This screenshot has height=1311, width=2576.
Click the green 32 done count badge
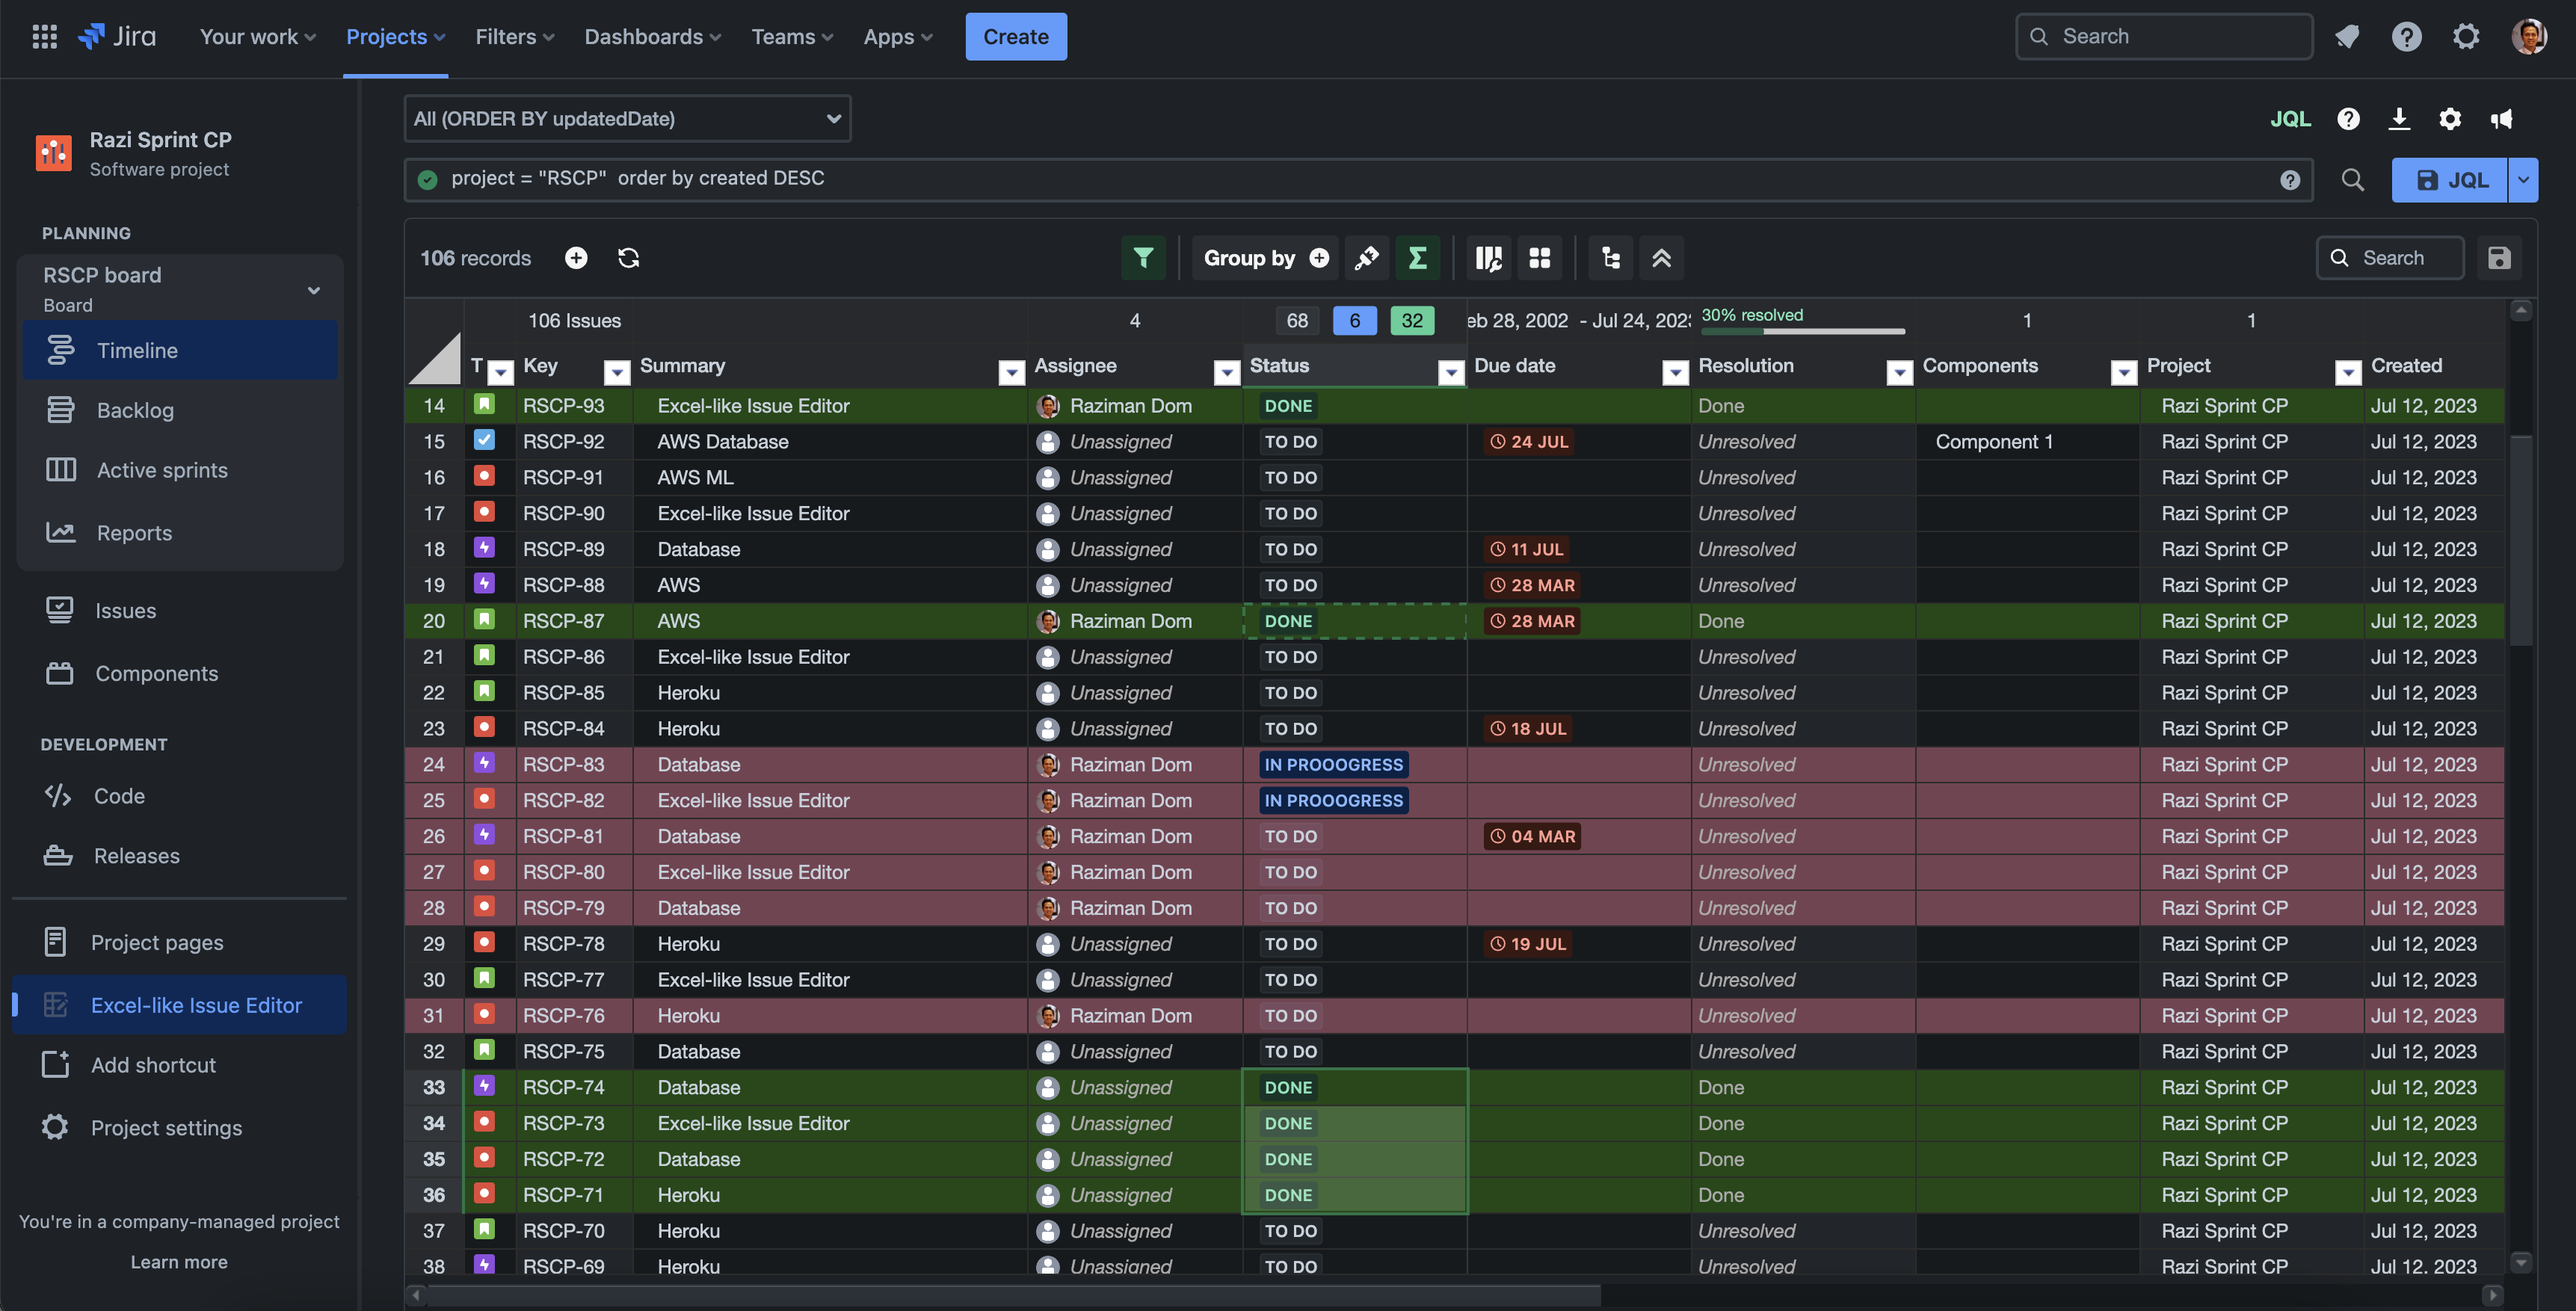1411,321
